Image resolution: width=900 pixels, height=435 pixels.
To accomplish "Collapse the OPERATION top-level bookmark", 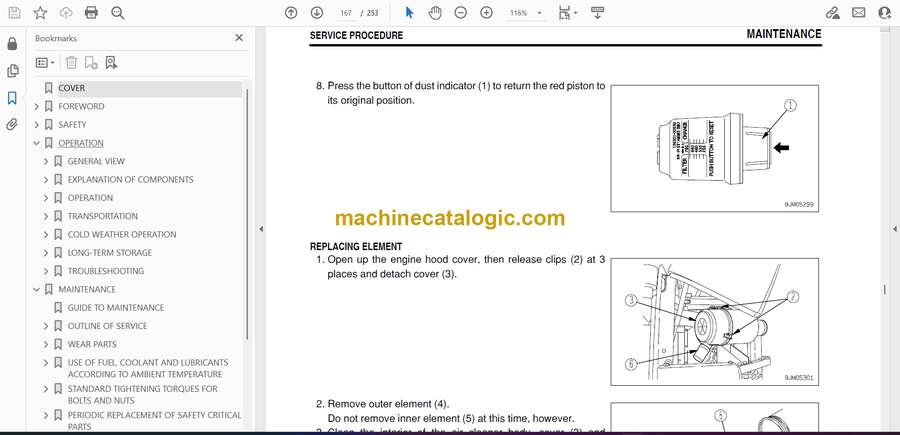I will coord(37,143).
